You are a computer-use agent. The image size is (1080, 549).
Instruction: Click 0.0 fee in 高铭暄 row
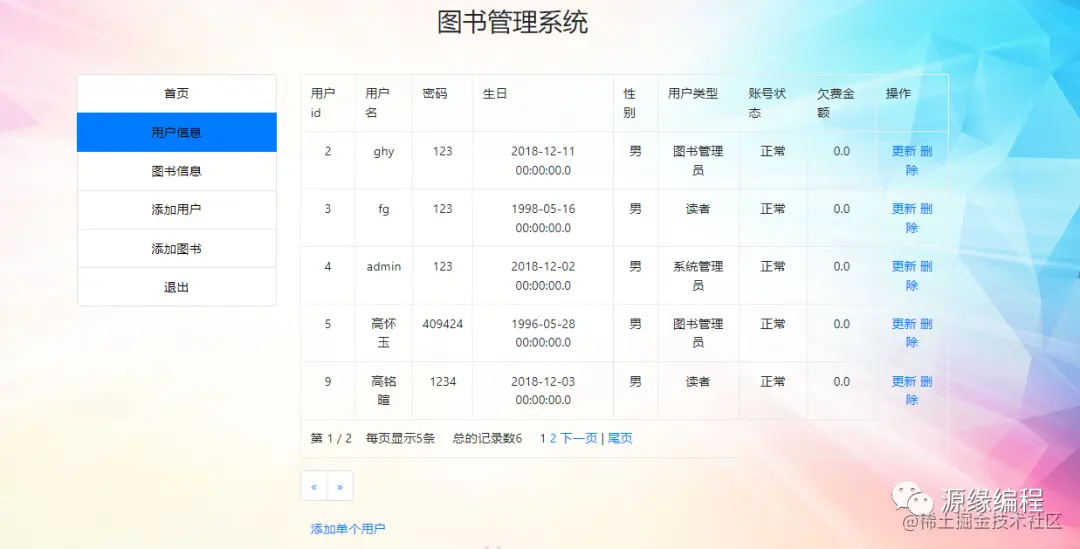coord(842,382)
